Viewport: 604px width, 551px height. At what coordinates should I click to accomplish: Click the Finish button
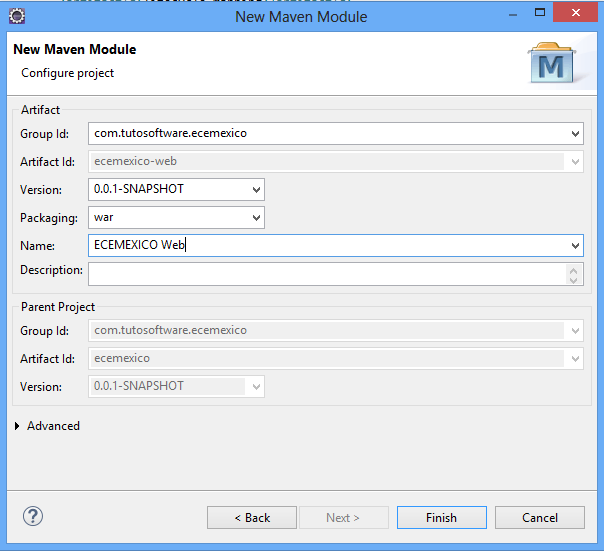coord(442,517)
